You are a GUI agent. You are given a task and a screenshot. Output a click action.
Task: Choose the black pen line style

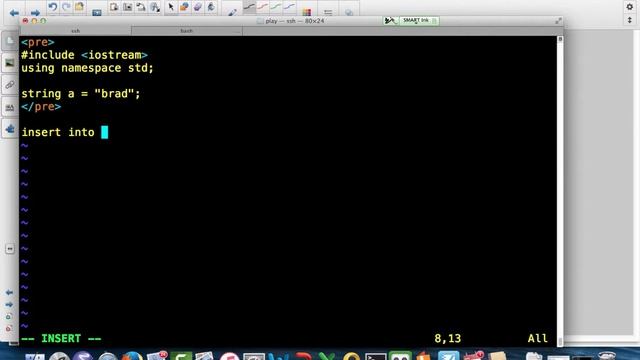click(x=249, y=7)
